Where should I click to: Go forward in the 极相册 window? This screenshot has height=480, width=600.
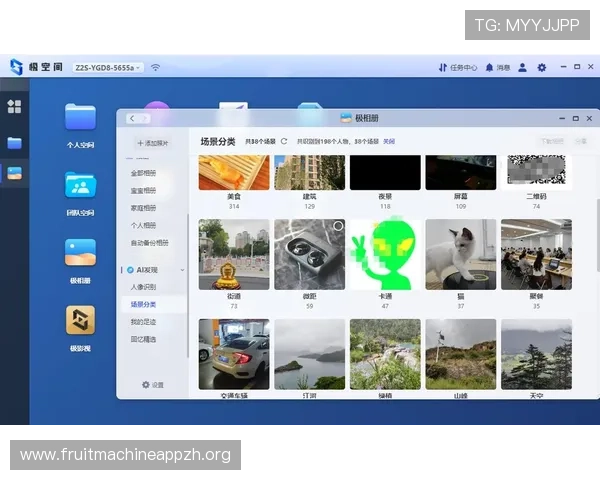[x=145, y=119]
